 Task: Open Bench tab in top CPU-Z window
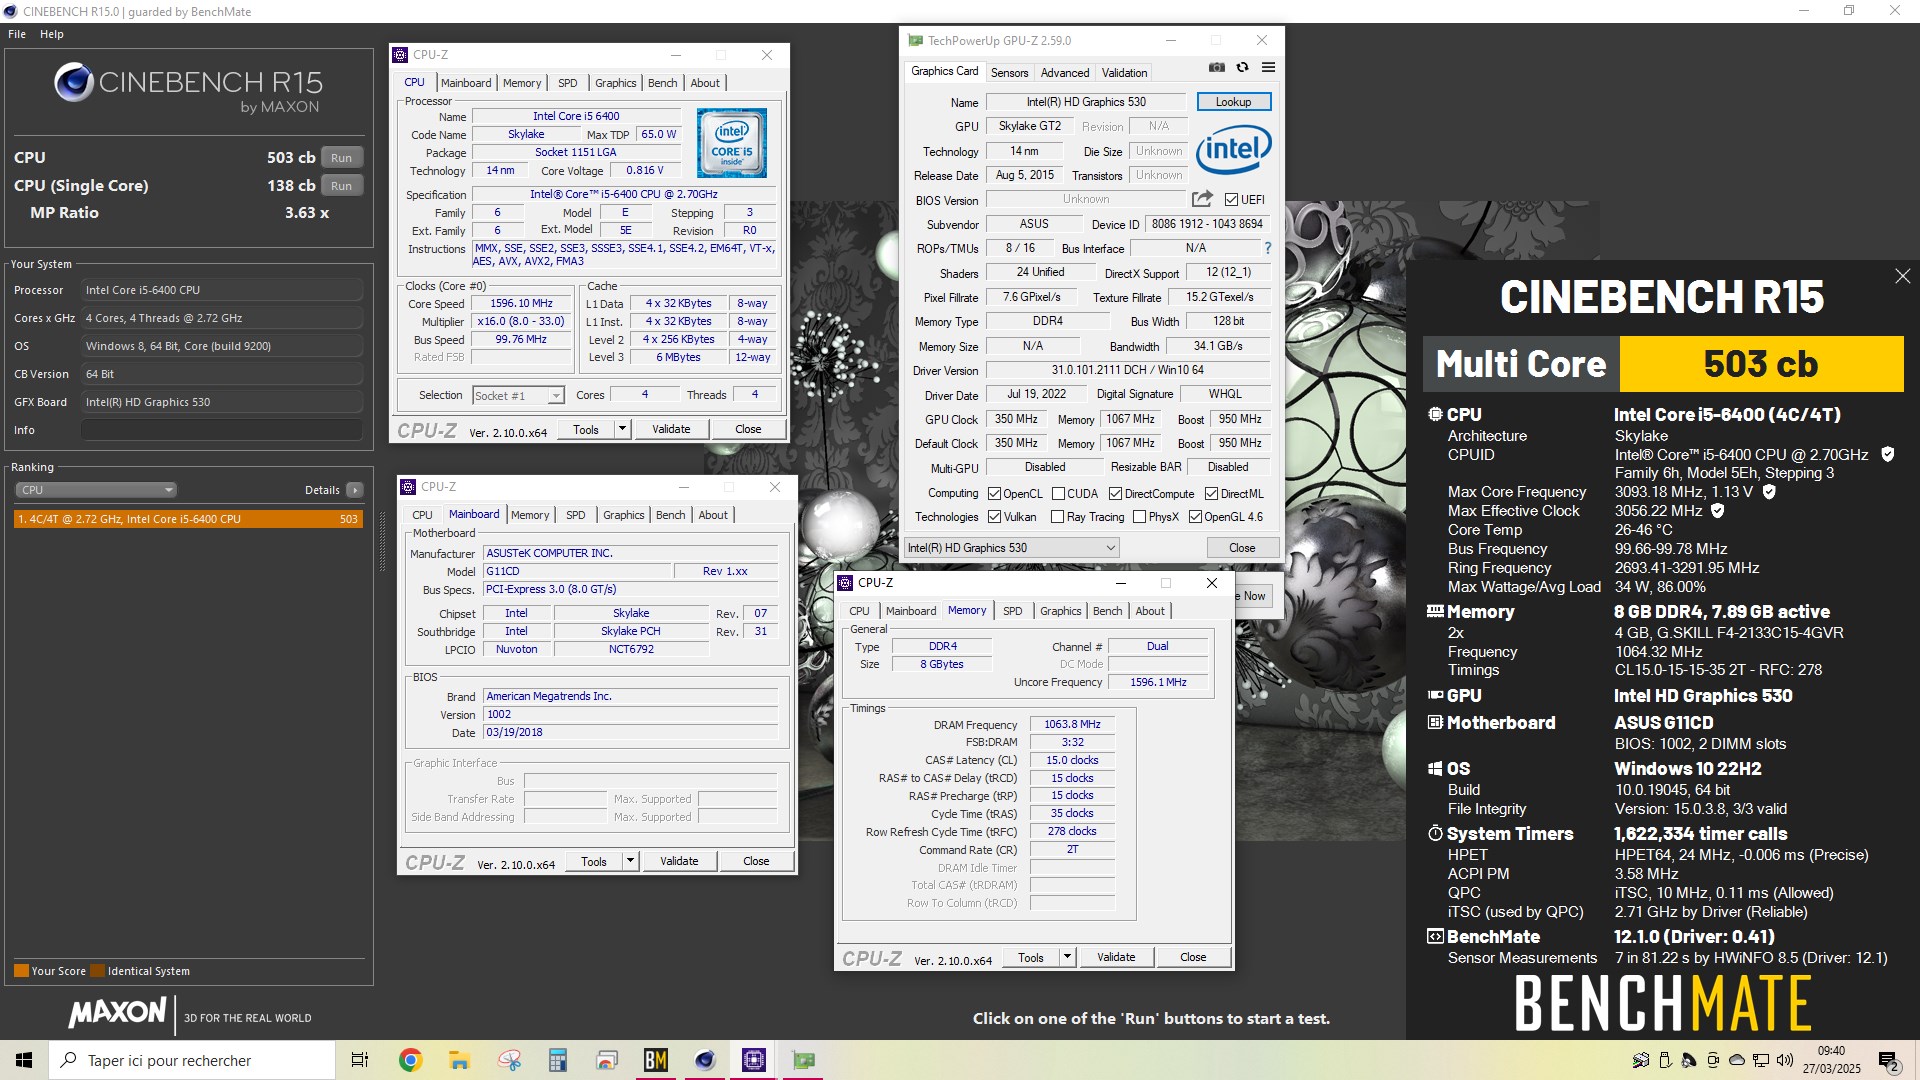pos(663,83)
